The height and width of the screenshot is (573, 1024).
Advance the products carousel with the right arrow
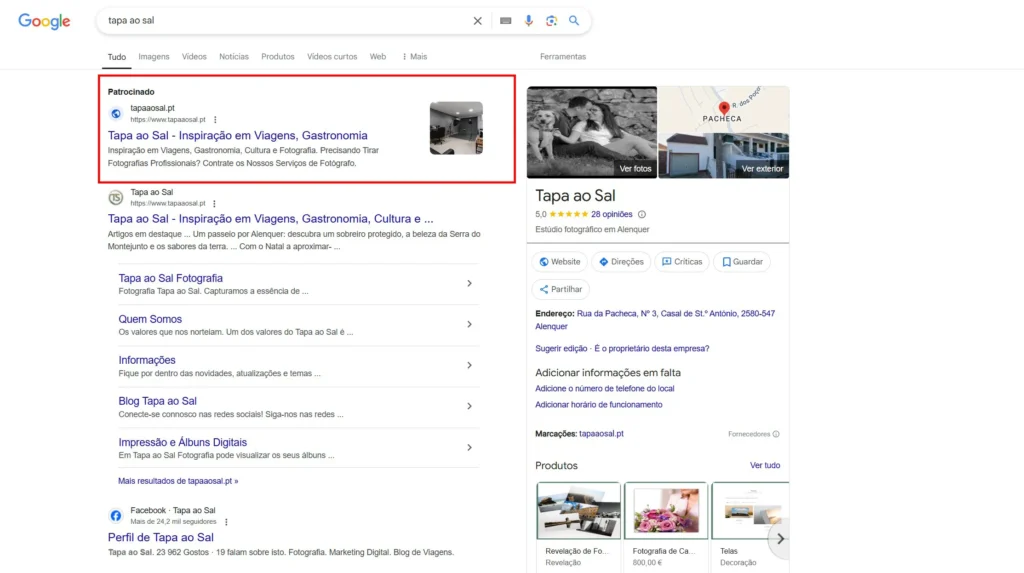pos(780,539)
